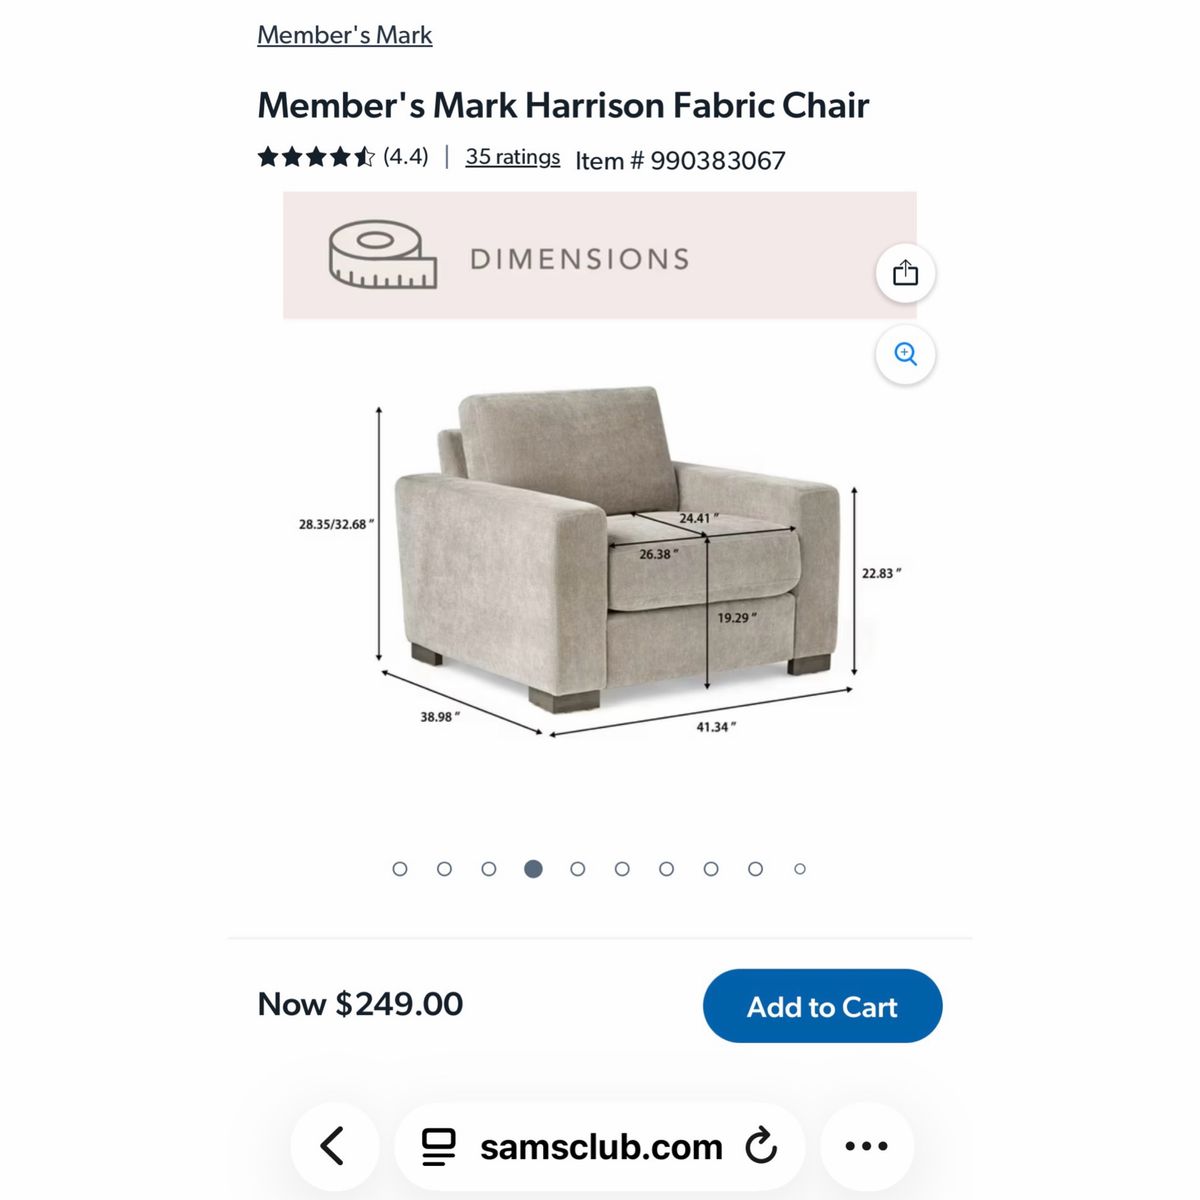Select the second image carousel dot
This screenshot has height=1200, width=1200.
point(444,869)
